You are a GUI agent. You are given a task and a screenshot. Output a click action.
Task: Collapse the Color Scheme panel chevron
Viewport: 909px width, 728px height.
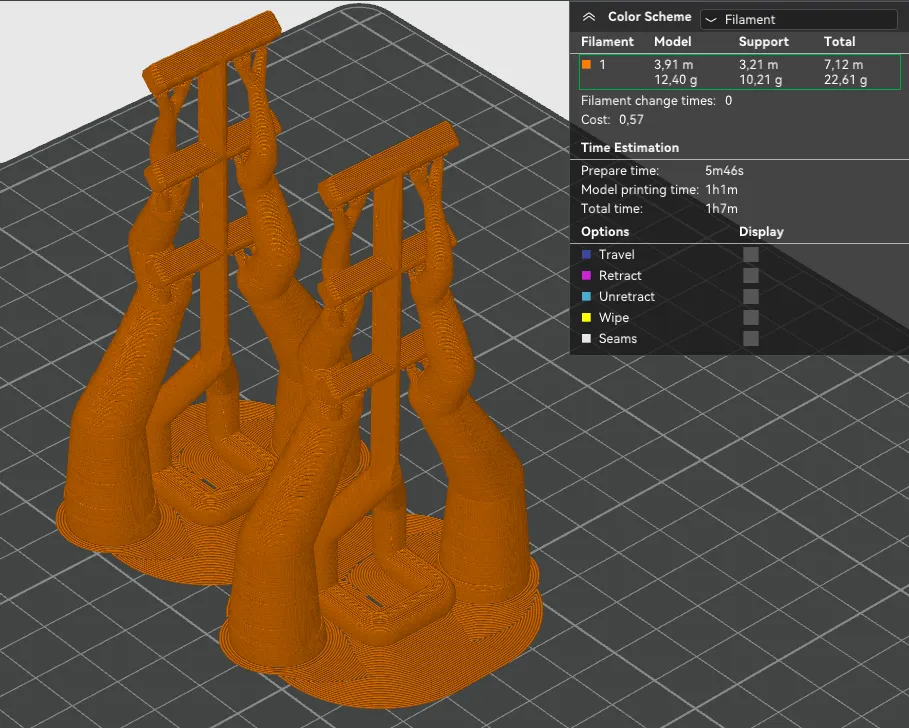pos(589,17)
